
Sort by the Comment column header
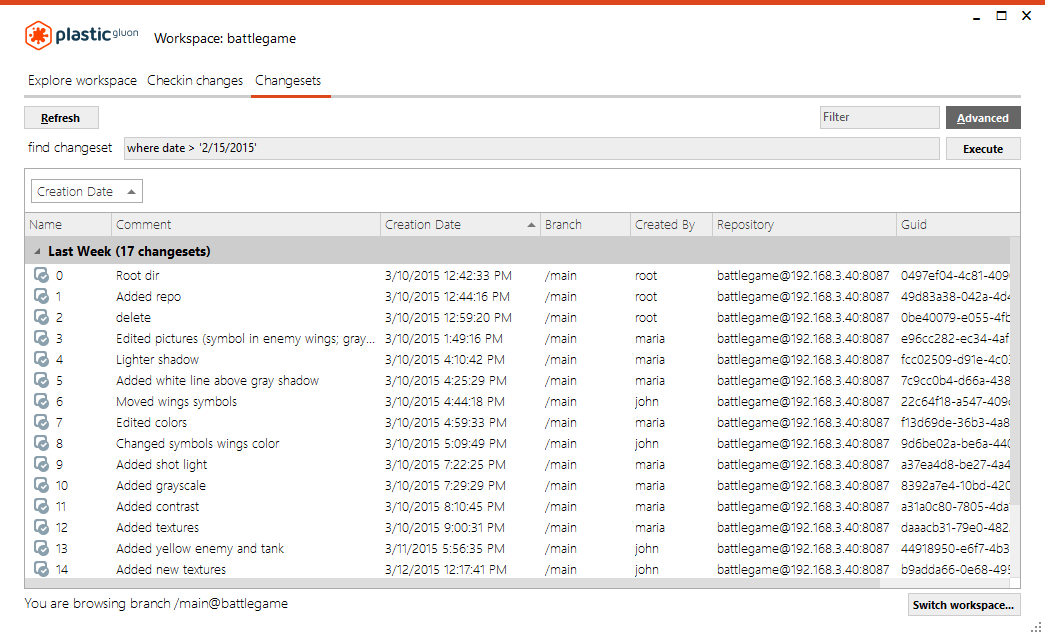(x=246, y=225)
